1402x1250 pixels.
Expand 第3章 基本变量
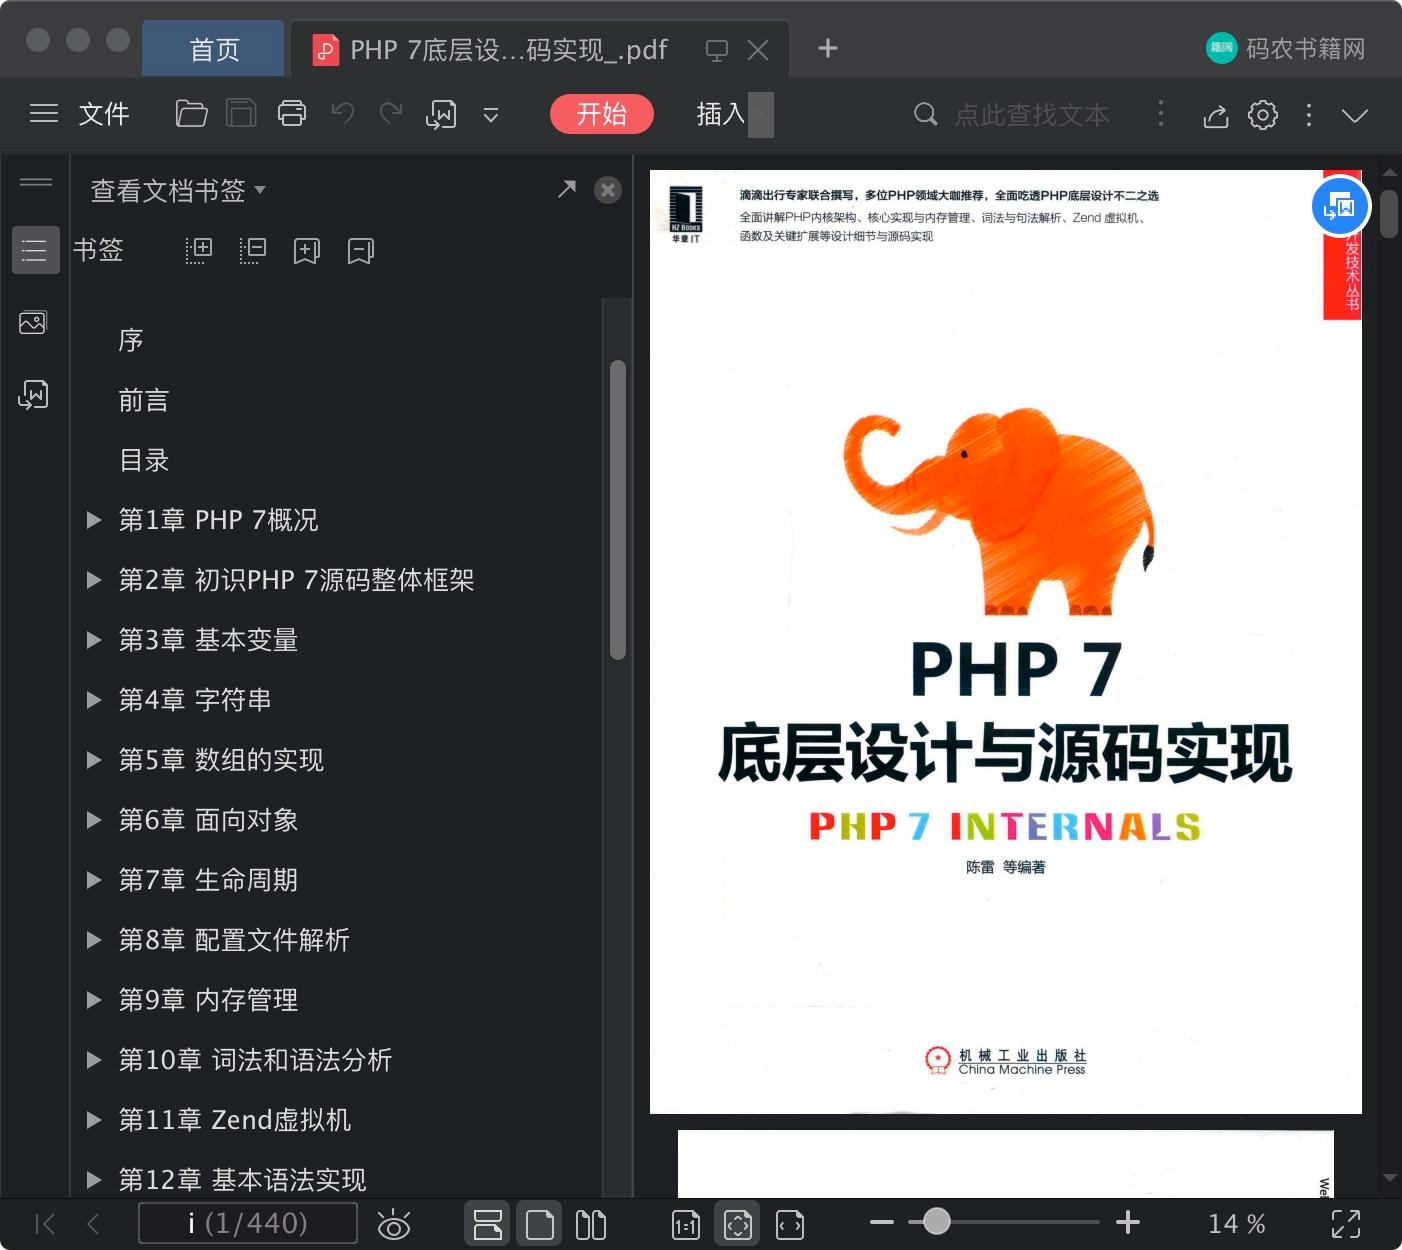pyautogui.click(x=94, y=640)
